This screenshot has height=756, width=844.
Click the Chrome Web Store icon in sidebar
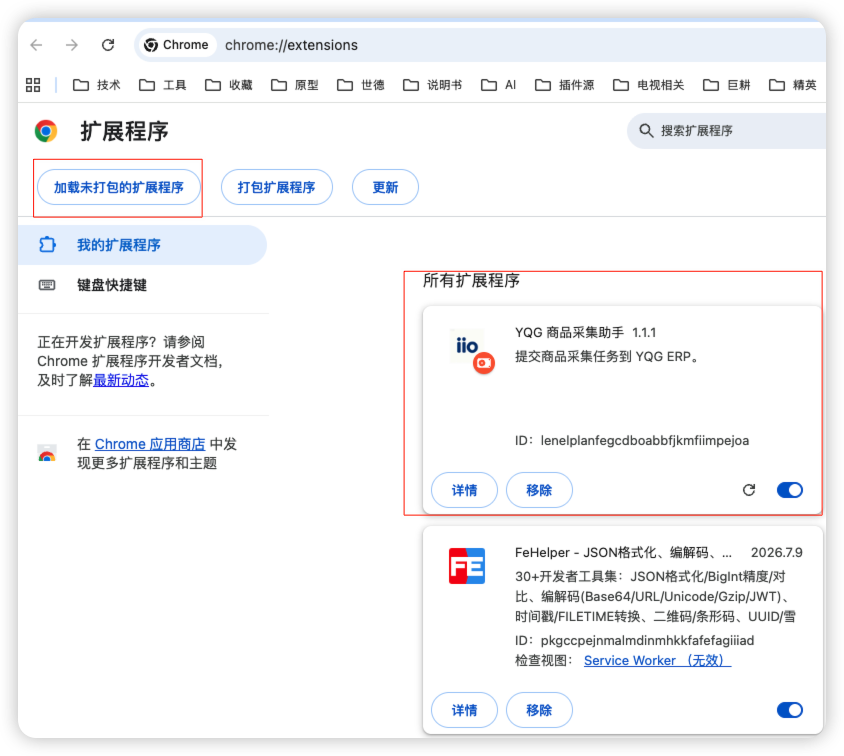(47, 453)
